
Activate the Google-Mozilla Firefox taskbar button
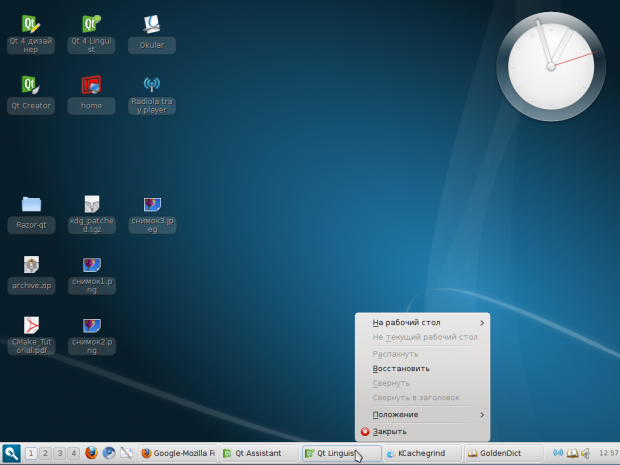(178, 453)
